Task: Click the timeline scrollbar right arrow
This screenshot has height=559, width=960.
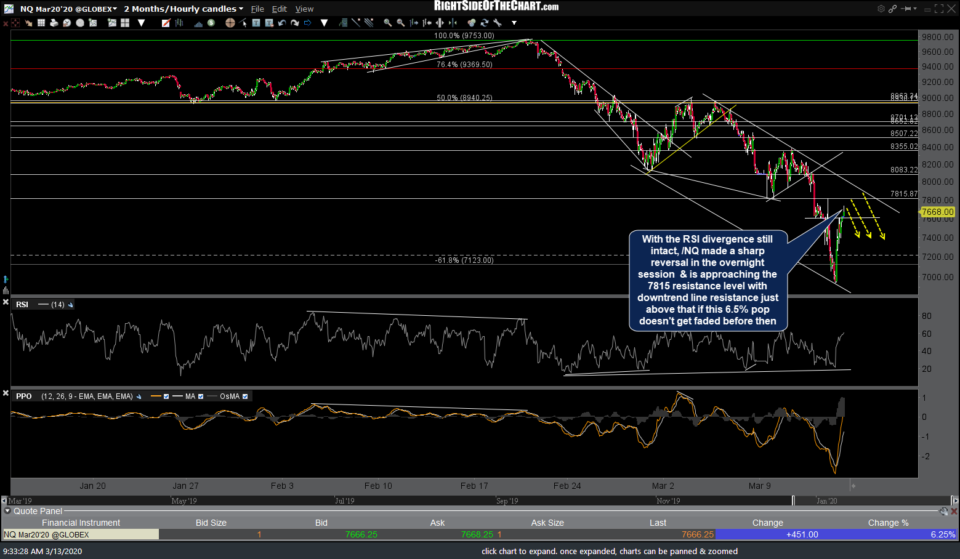Action: point(954,501)
